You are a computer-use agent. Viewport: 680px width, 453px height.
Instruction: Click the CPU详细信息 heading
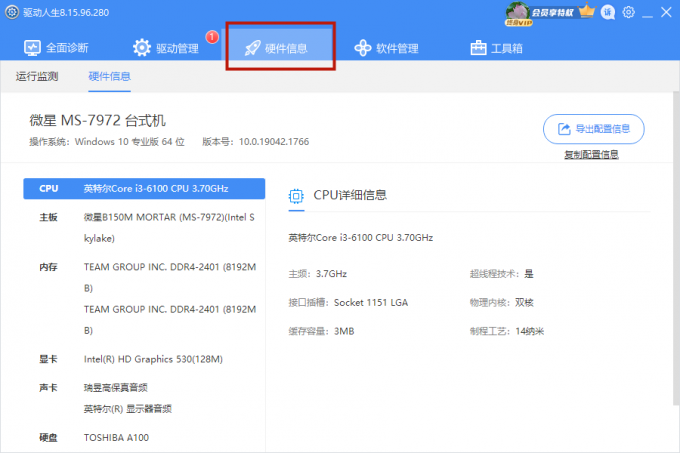350,195
